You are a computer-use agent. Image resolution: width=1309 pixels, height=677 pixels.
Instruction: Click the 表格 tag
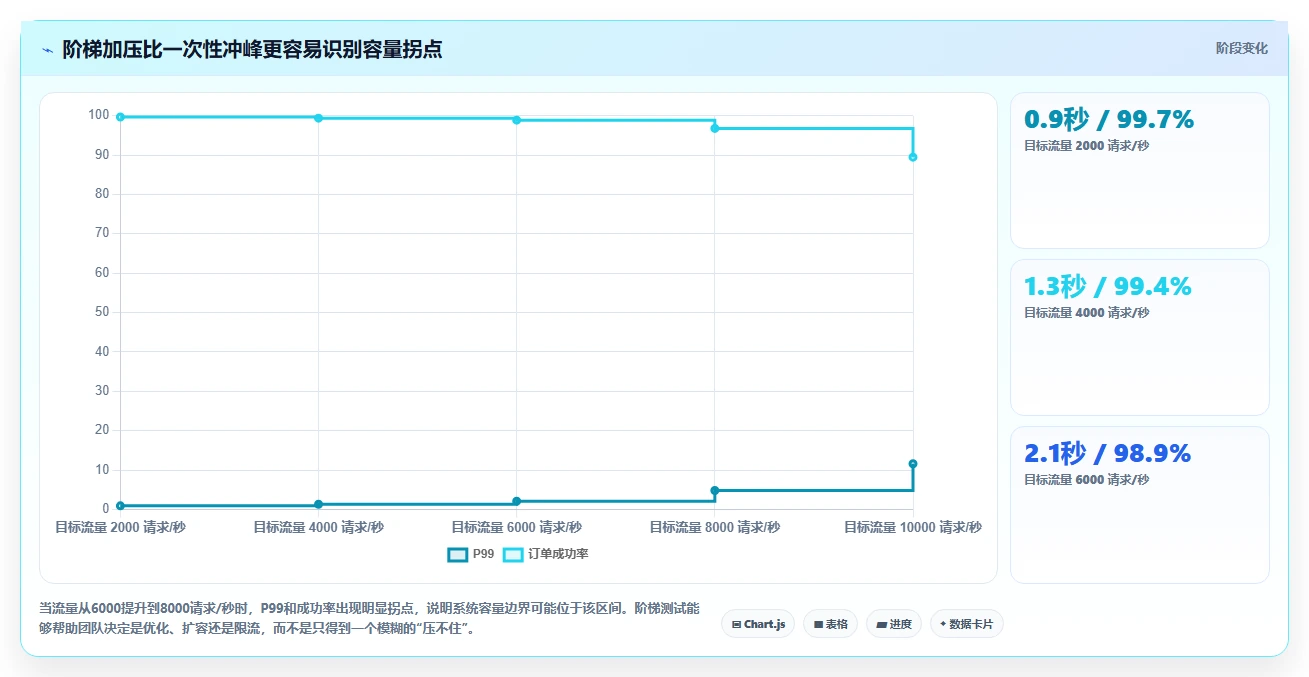click(830, 624)
